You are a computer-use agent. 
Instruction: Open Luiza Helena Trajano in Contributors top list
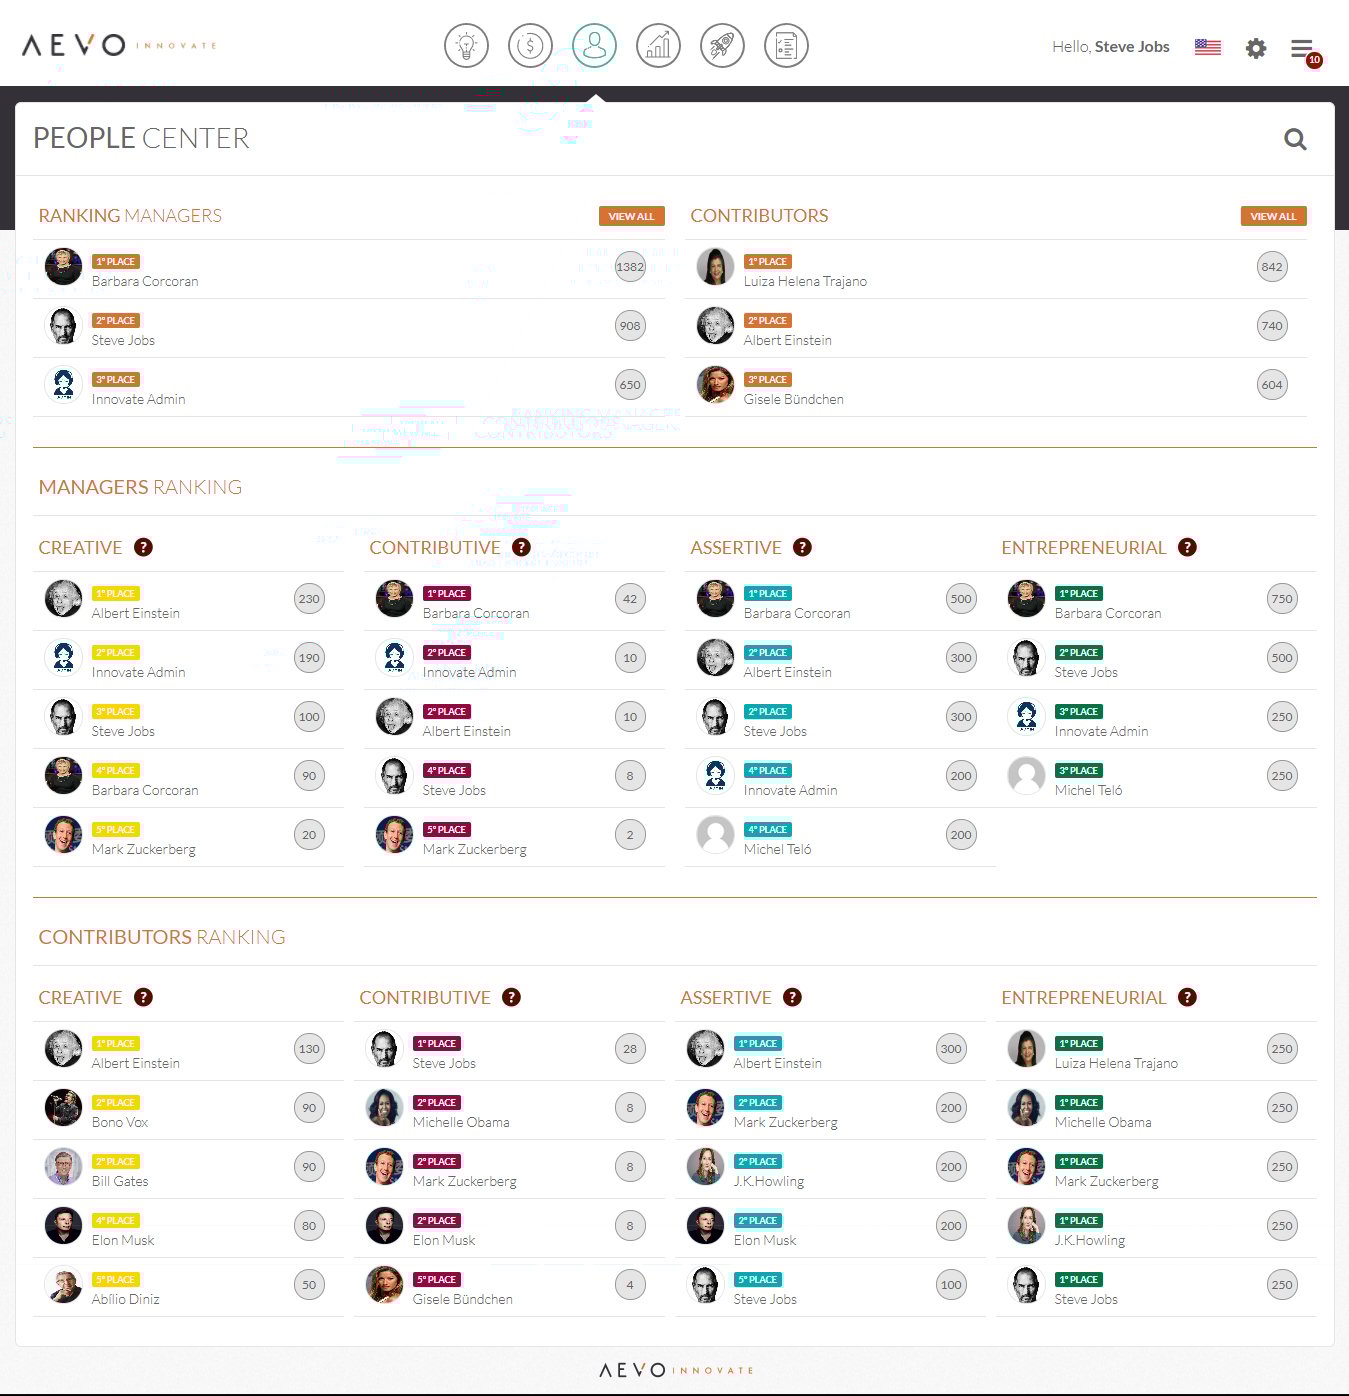(805, 282)
